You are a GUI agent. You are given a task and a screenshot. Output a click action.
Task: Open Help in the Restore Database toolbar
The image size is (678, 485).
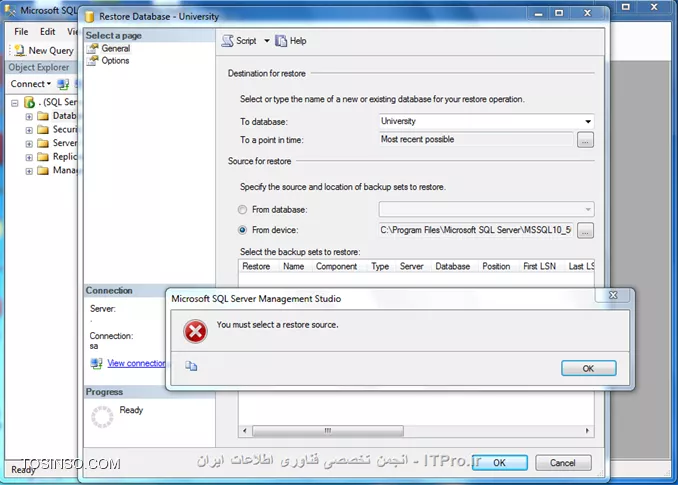(x=291, y=41)
